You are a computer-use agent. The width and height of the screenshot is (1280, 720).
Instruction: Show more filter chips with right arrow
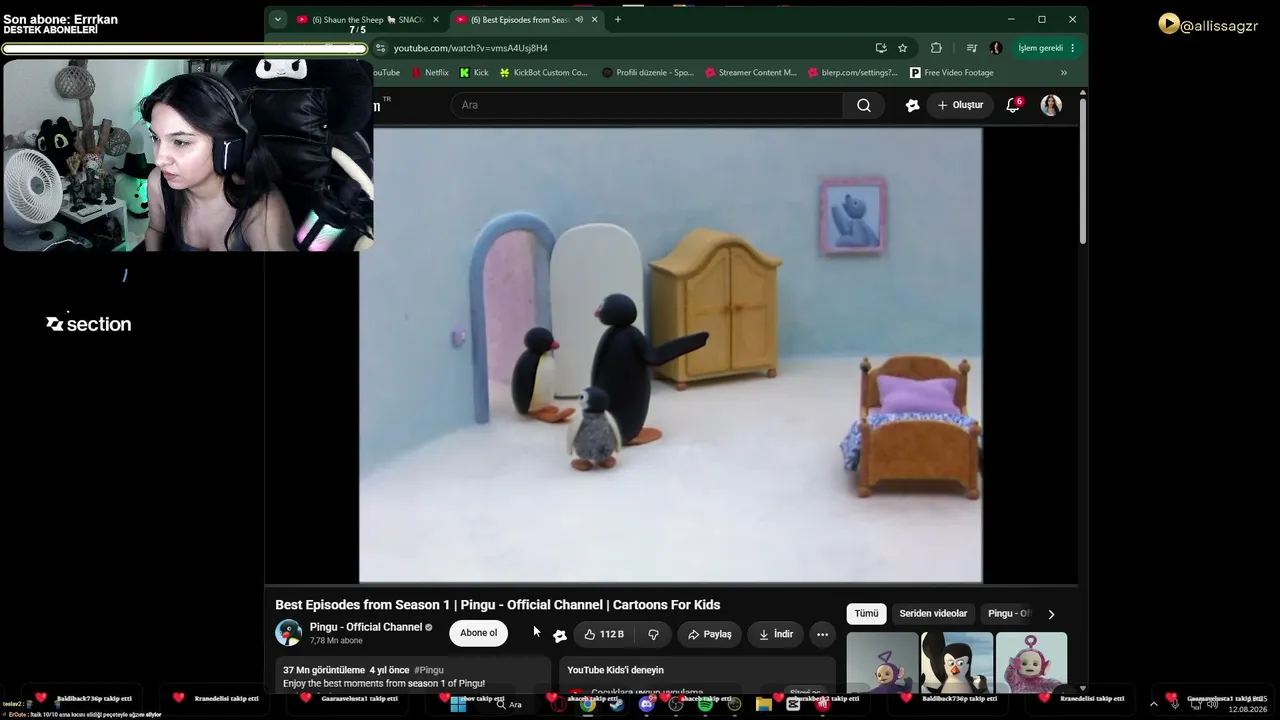pos(1051,614)
